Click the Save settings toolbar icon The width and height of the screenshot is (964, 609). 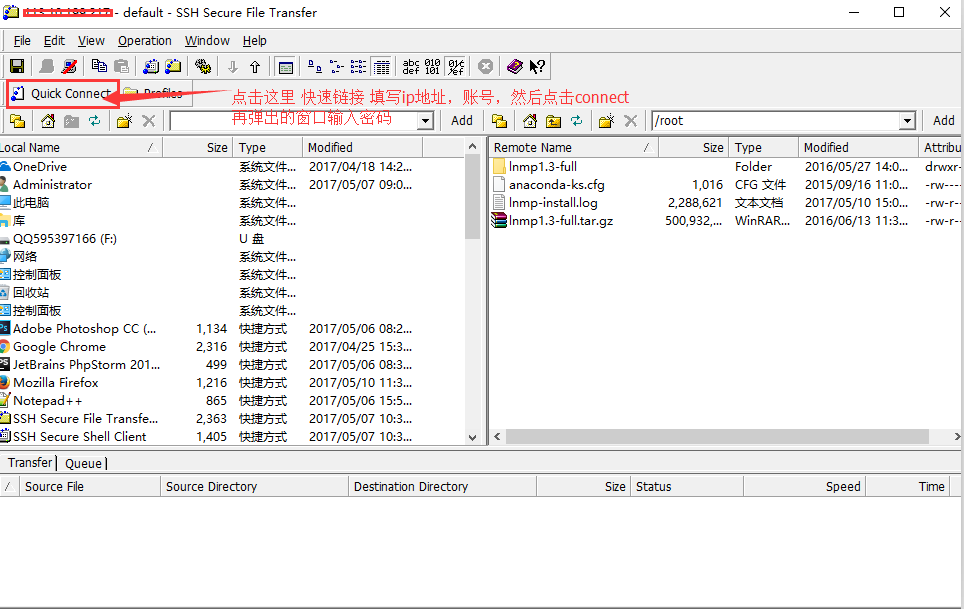tap(17, 67)
